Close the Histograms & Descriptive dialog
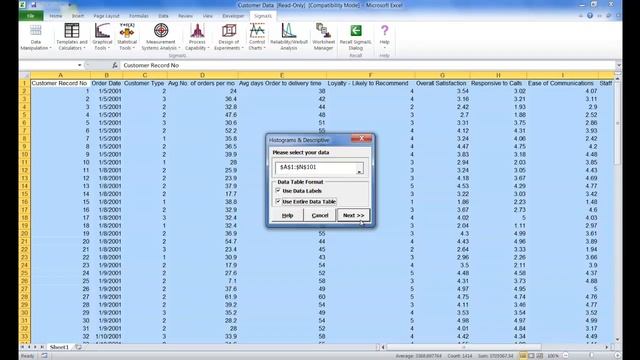 tap(362, 139)
